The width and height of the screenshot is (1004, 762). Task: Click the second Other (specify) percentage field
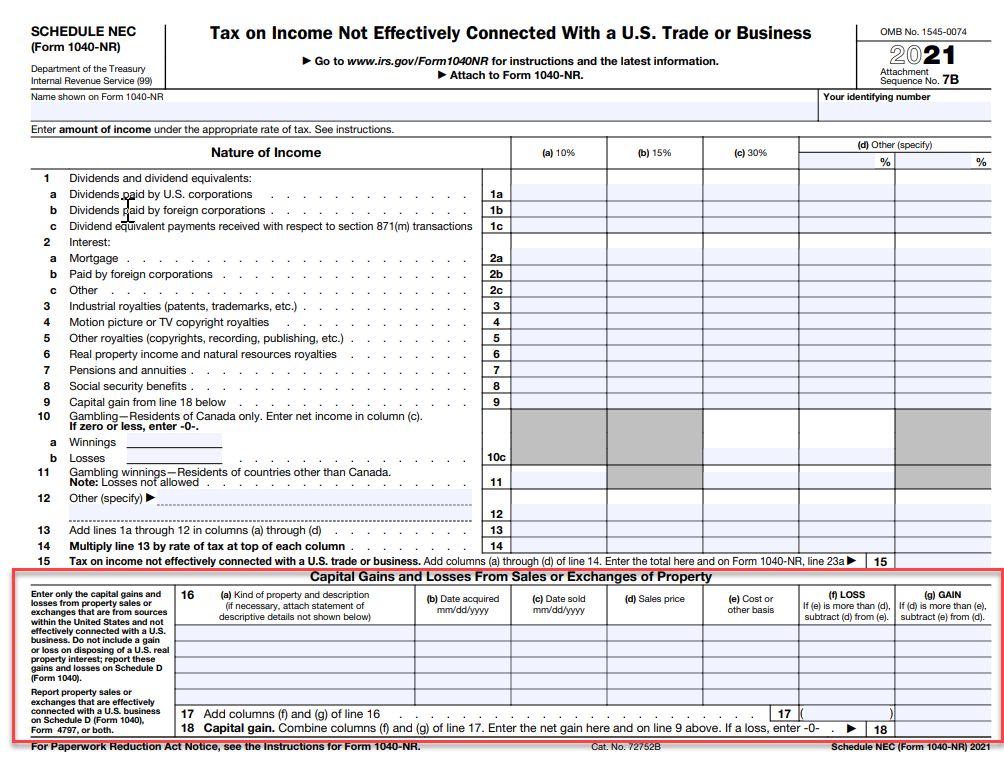934,161
